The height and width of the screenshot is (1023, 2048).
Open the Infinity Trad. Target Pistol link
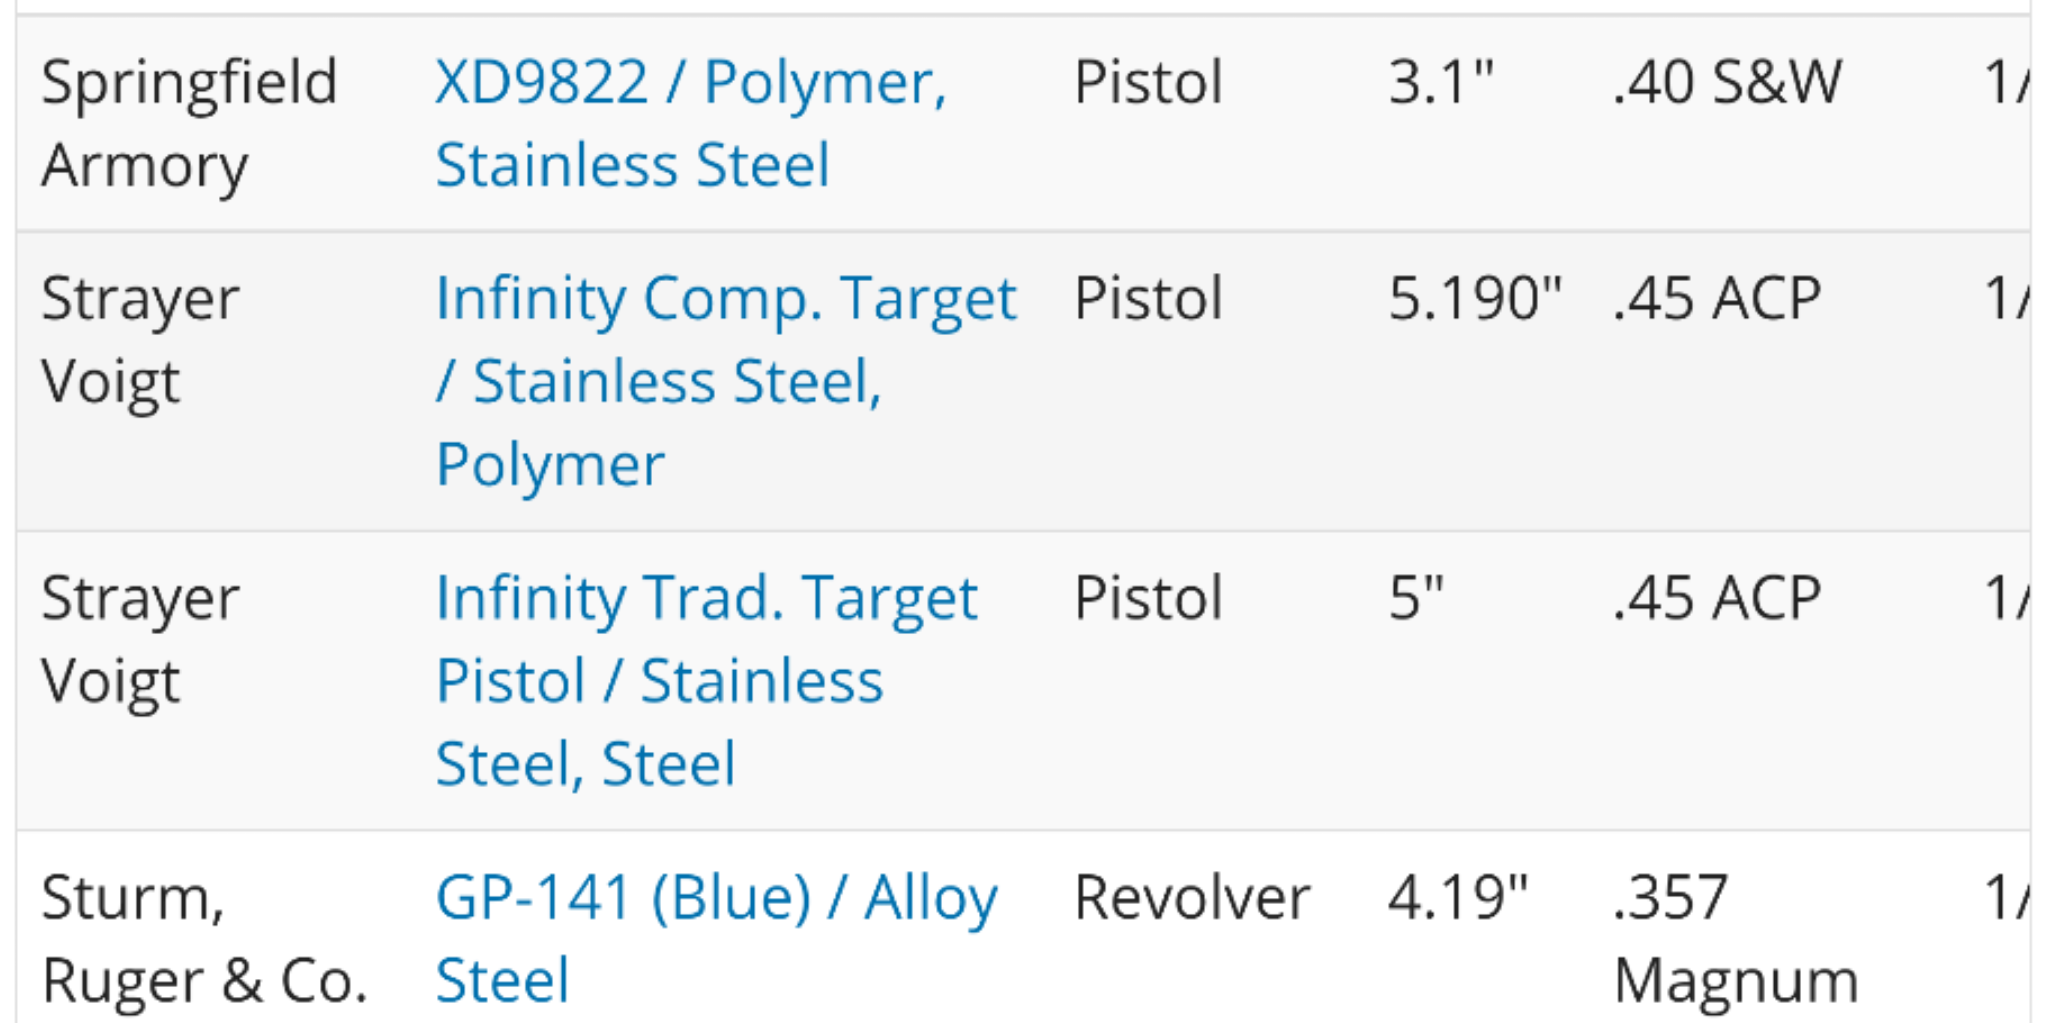706,681
